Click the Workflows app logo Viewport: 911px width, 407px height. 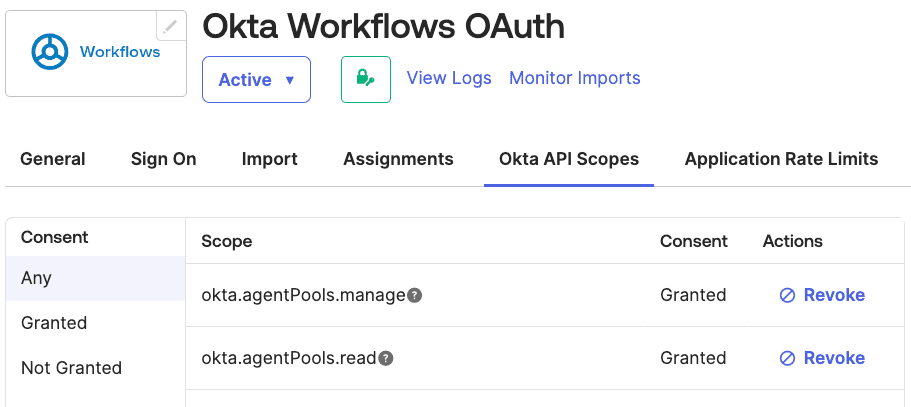95,52
